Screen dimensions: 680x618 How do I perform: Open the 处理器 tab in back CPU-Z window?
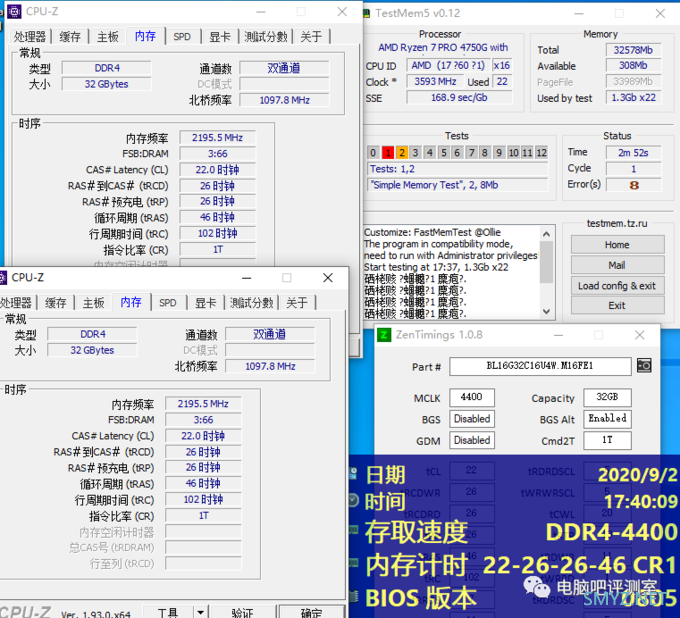point(29,36)
